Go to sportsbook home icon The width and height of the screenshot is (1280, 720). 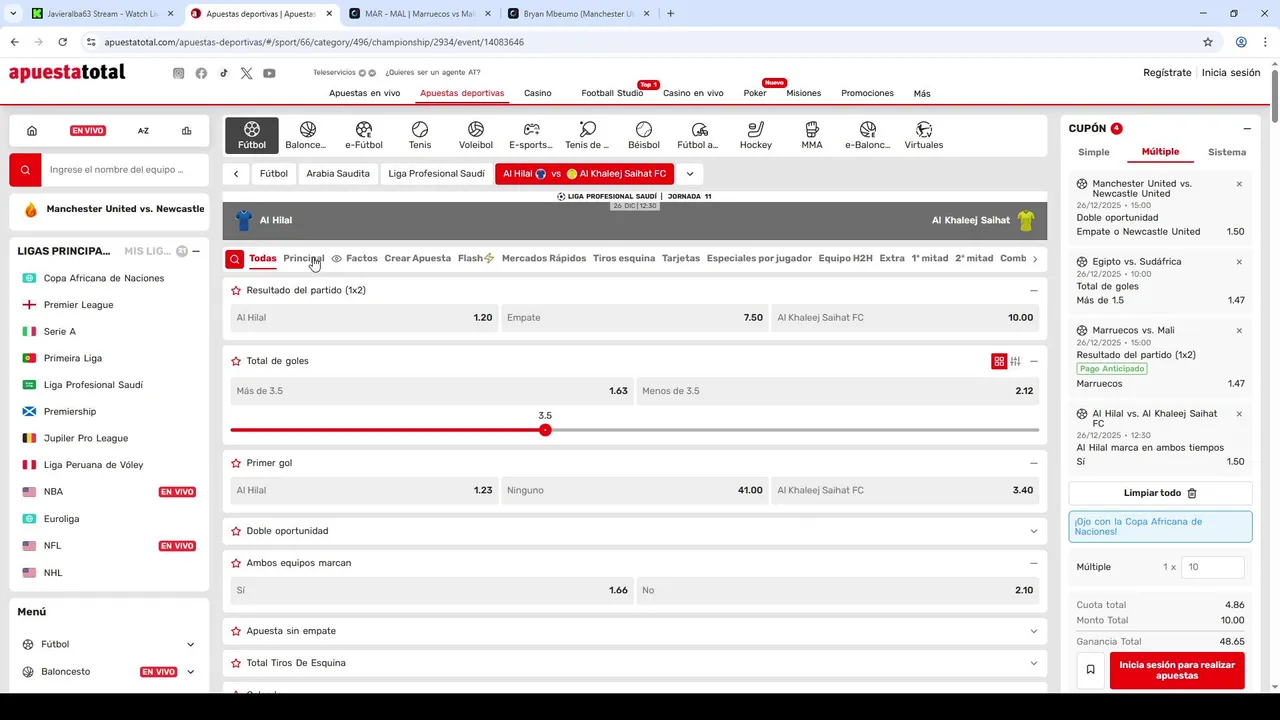tap(32, 131)
